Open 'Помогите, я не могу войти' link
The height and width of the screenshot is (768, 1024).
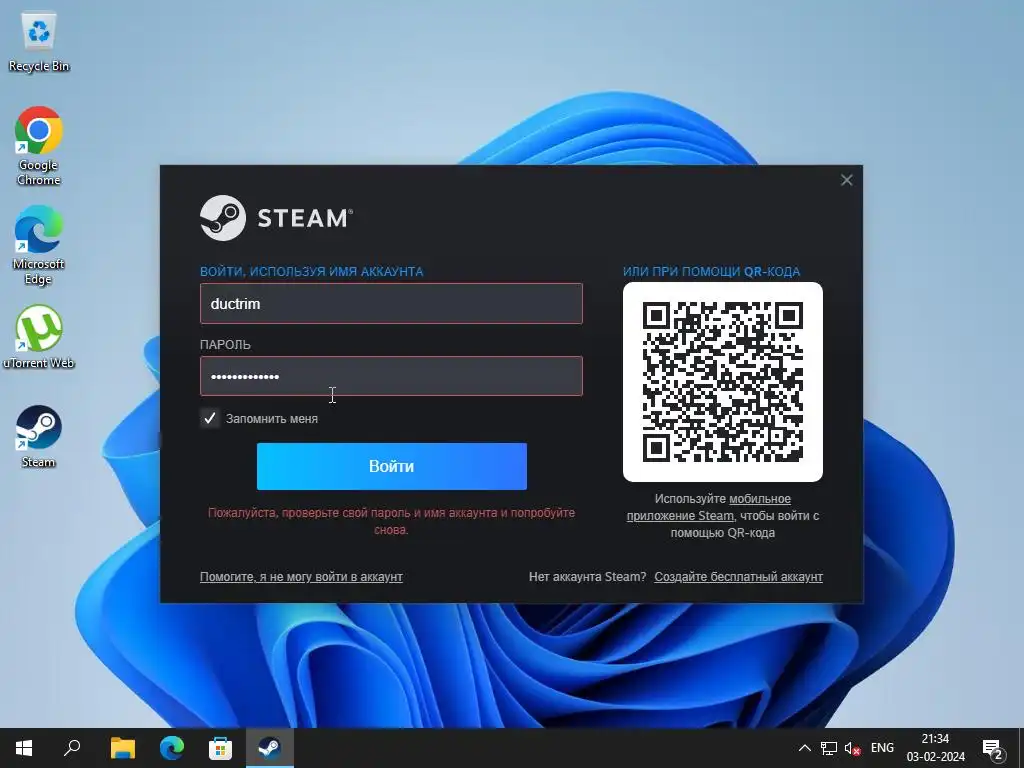click(301, 577)
